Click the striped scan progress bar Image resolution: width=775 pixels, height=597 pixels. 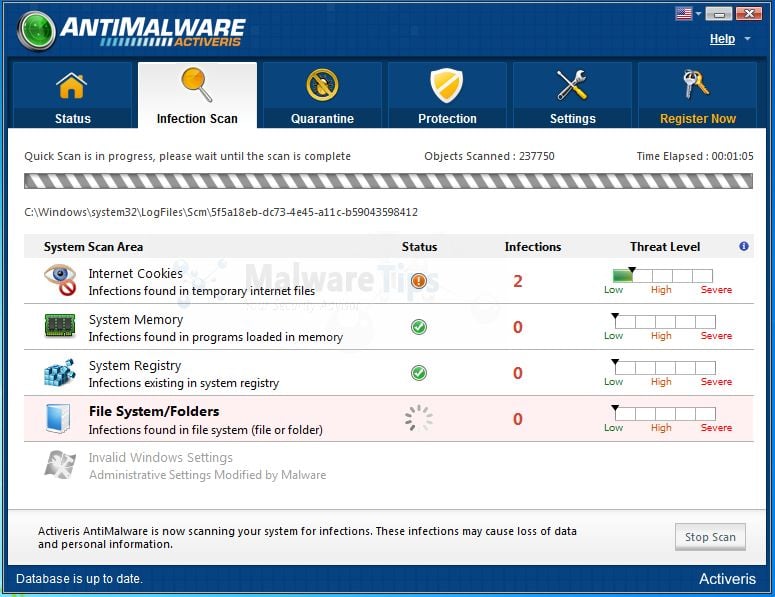pyautogui.click(x=388, y=181)
